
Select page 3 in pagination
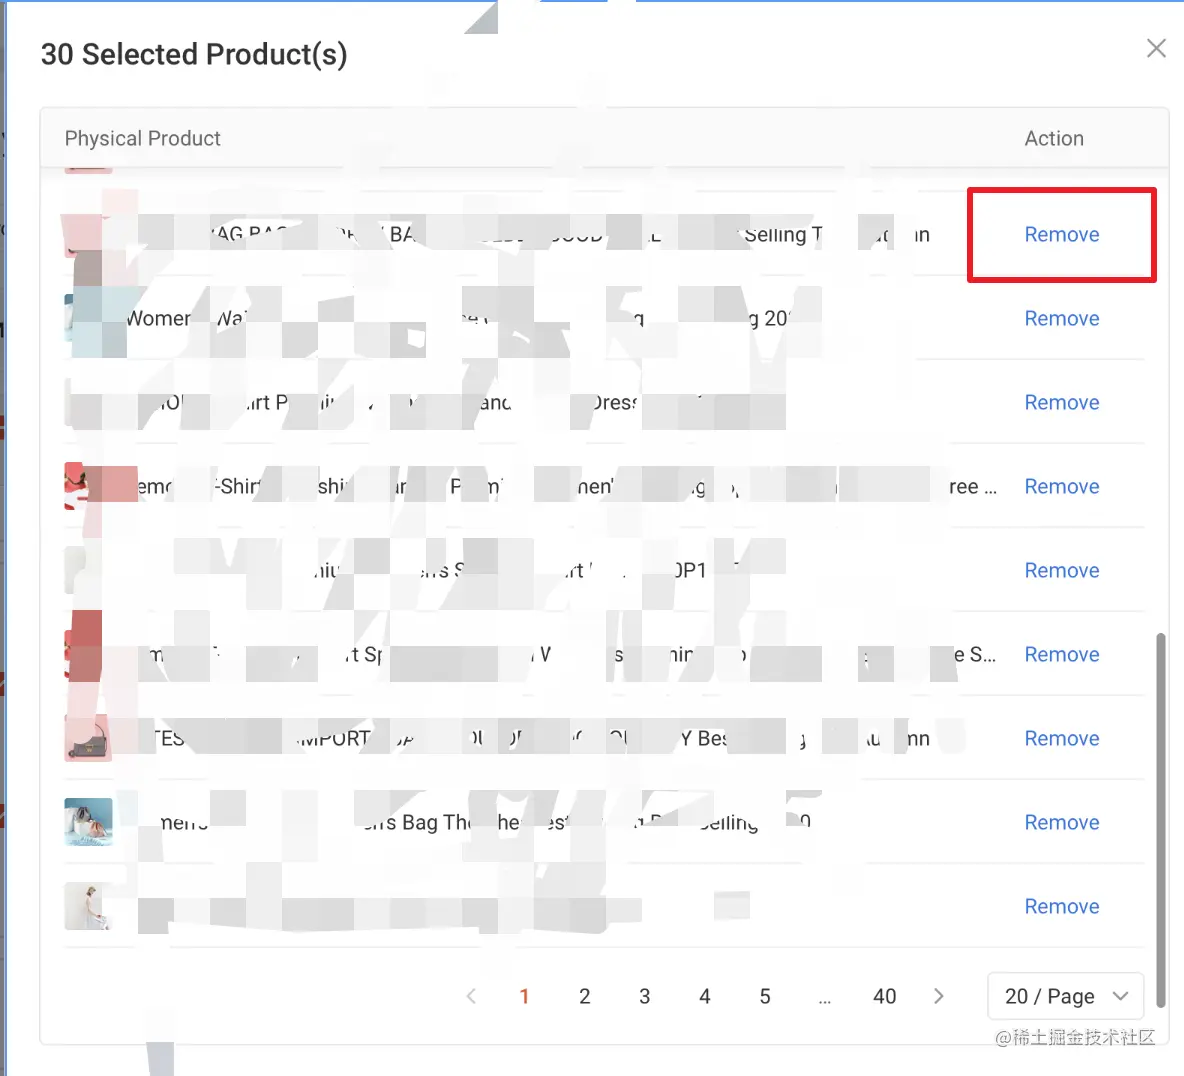pos(644,996)
